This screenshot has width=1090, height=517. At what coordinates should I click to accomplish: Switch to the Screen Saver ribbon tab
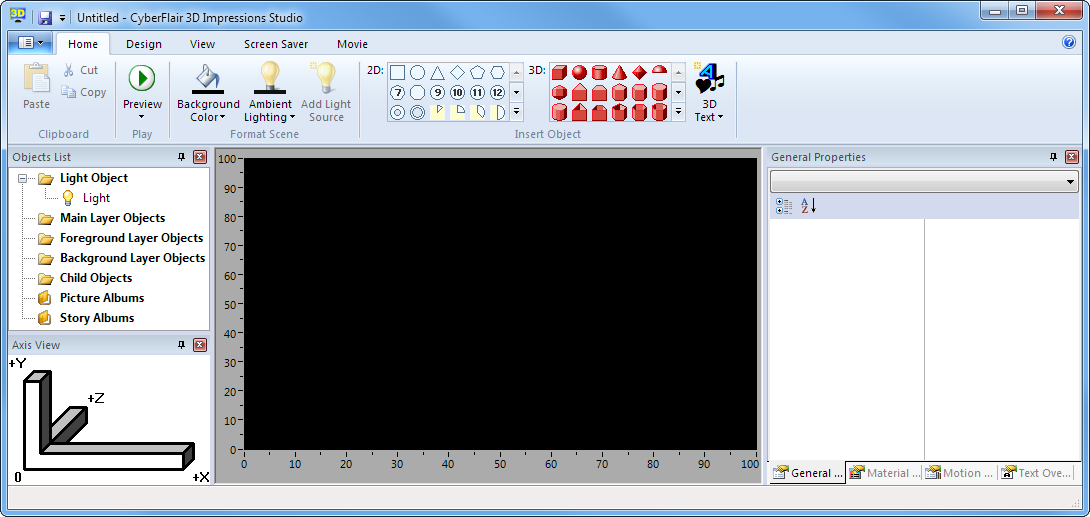276,44
